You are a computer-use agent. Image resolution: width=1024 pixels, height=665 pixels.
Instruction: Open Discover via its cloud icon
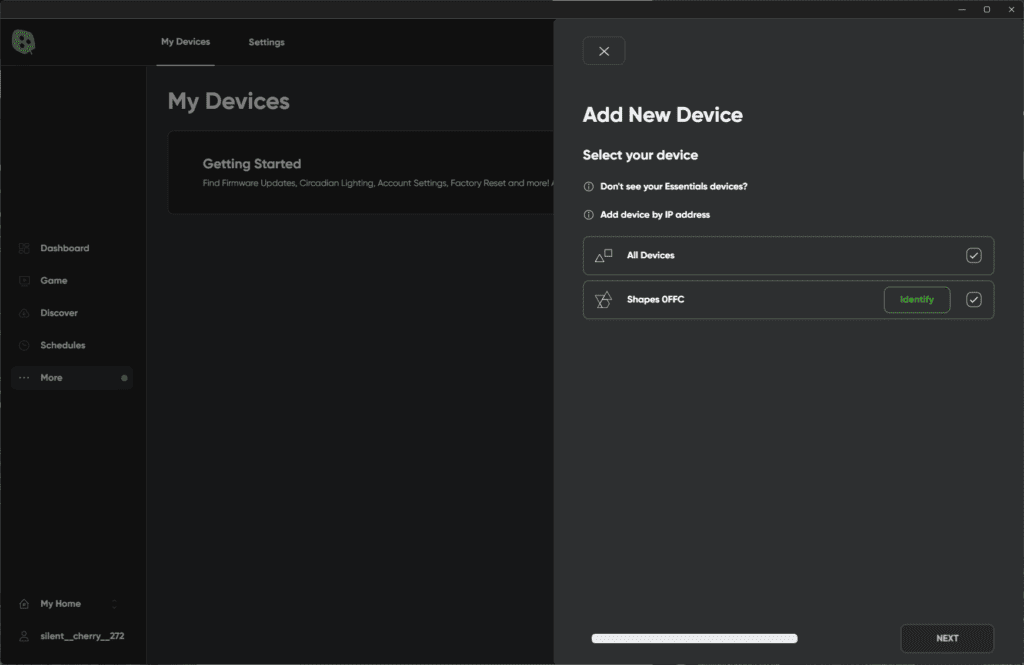click(x=24, y=313)
